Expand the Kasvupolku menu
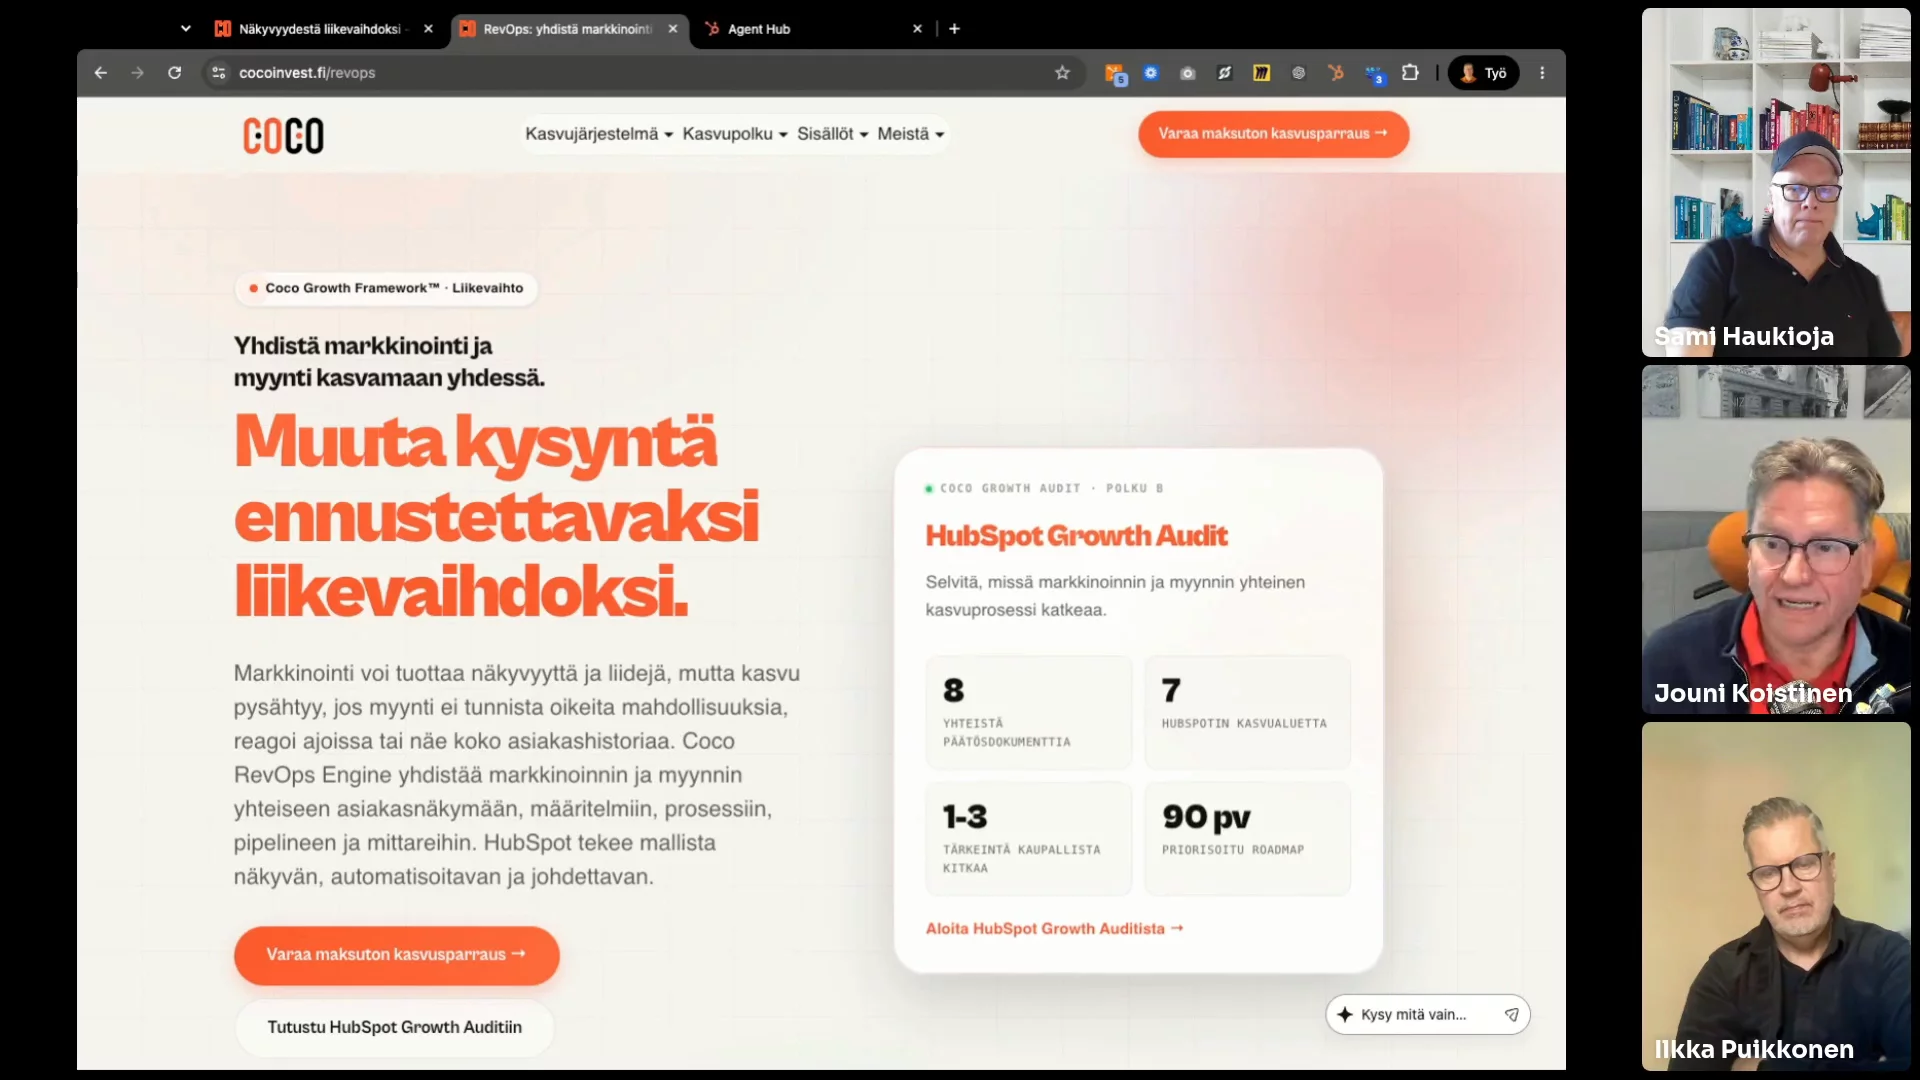This screenshot has width=1920, height=1080. point(735,134)
